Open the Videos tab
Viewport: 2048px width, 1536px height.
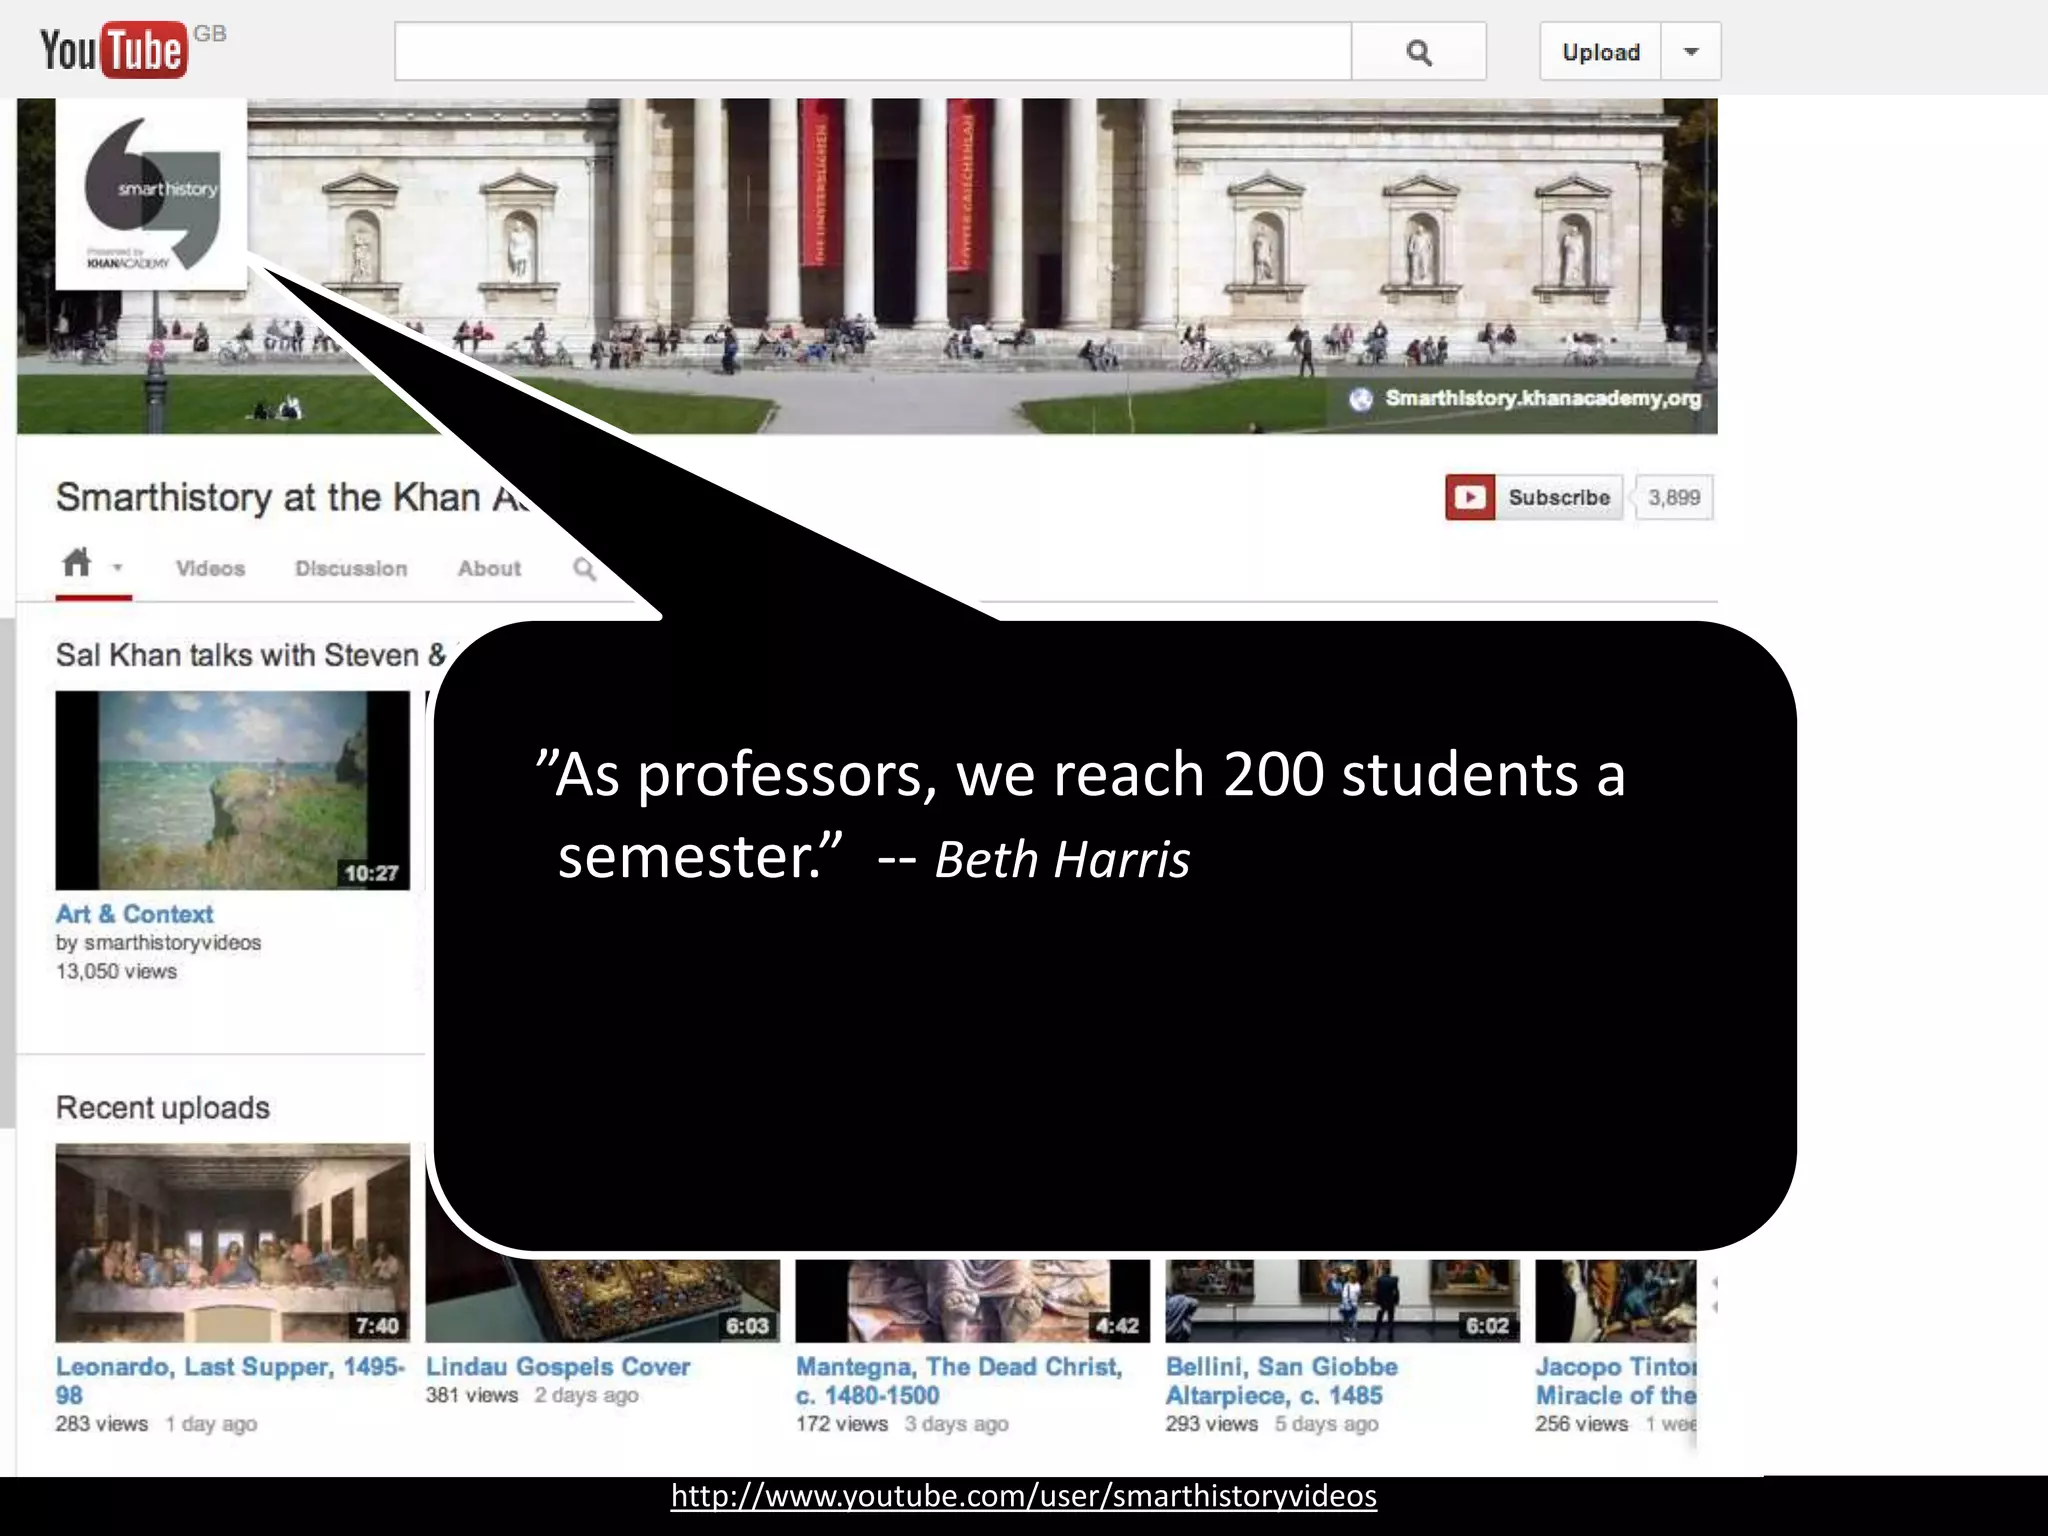click(x=210, y=568)
